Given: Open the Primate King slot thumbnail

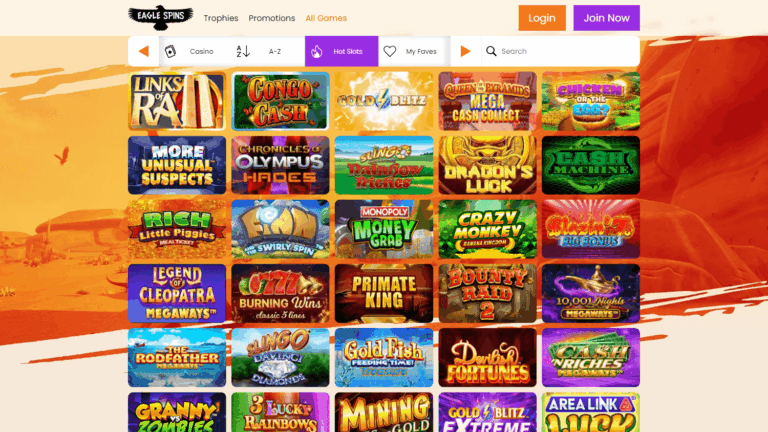Looking at the screenshot, I should click(384, 293).
